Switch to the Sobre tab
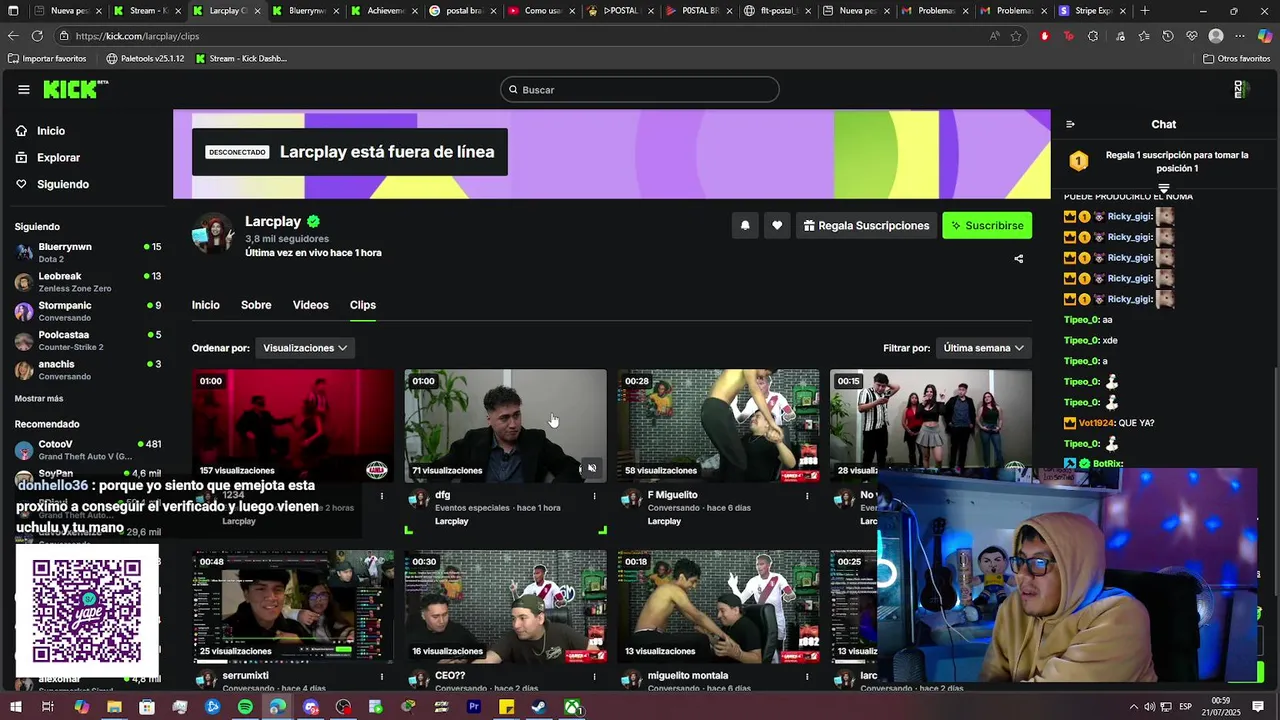 (256, 305)
